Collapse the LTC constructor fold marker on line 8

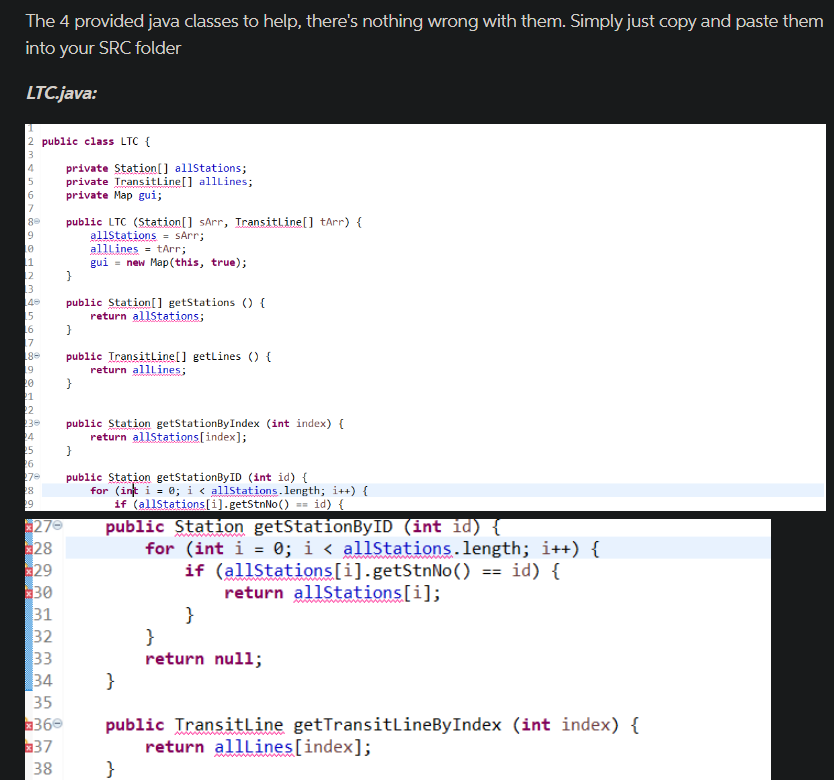click(x=36, y=220)
